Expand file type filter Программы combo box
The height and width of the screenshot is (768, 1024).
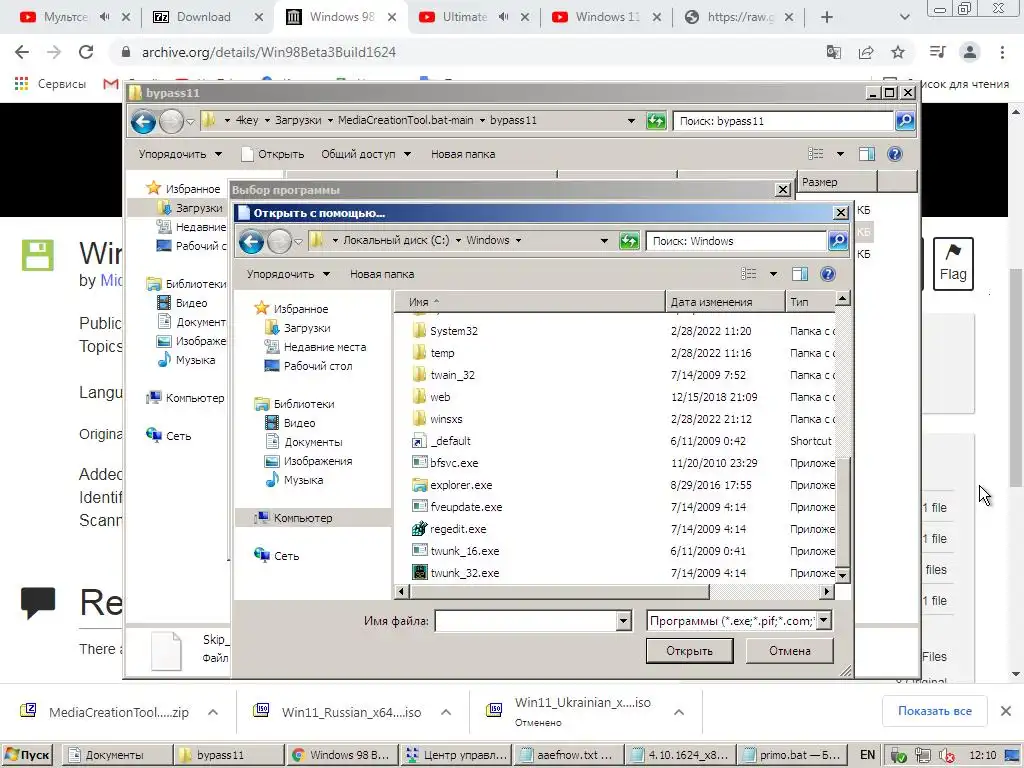824,620
